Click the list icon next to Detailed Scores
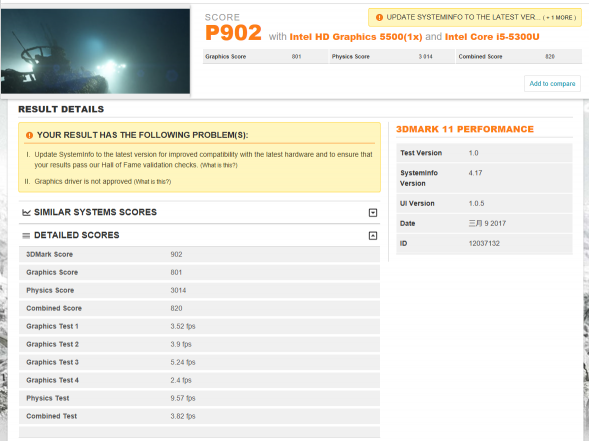The width and height of the screenshot is (589, 441). coord(26,236)
